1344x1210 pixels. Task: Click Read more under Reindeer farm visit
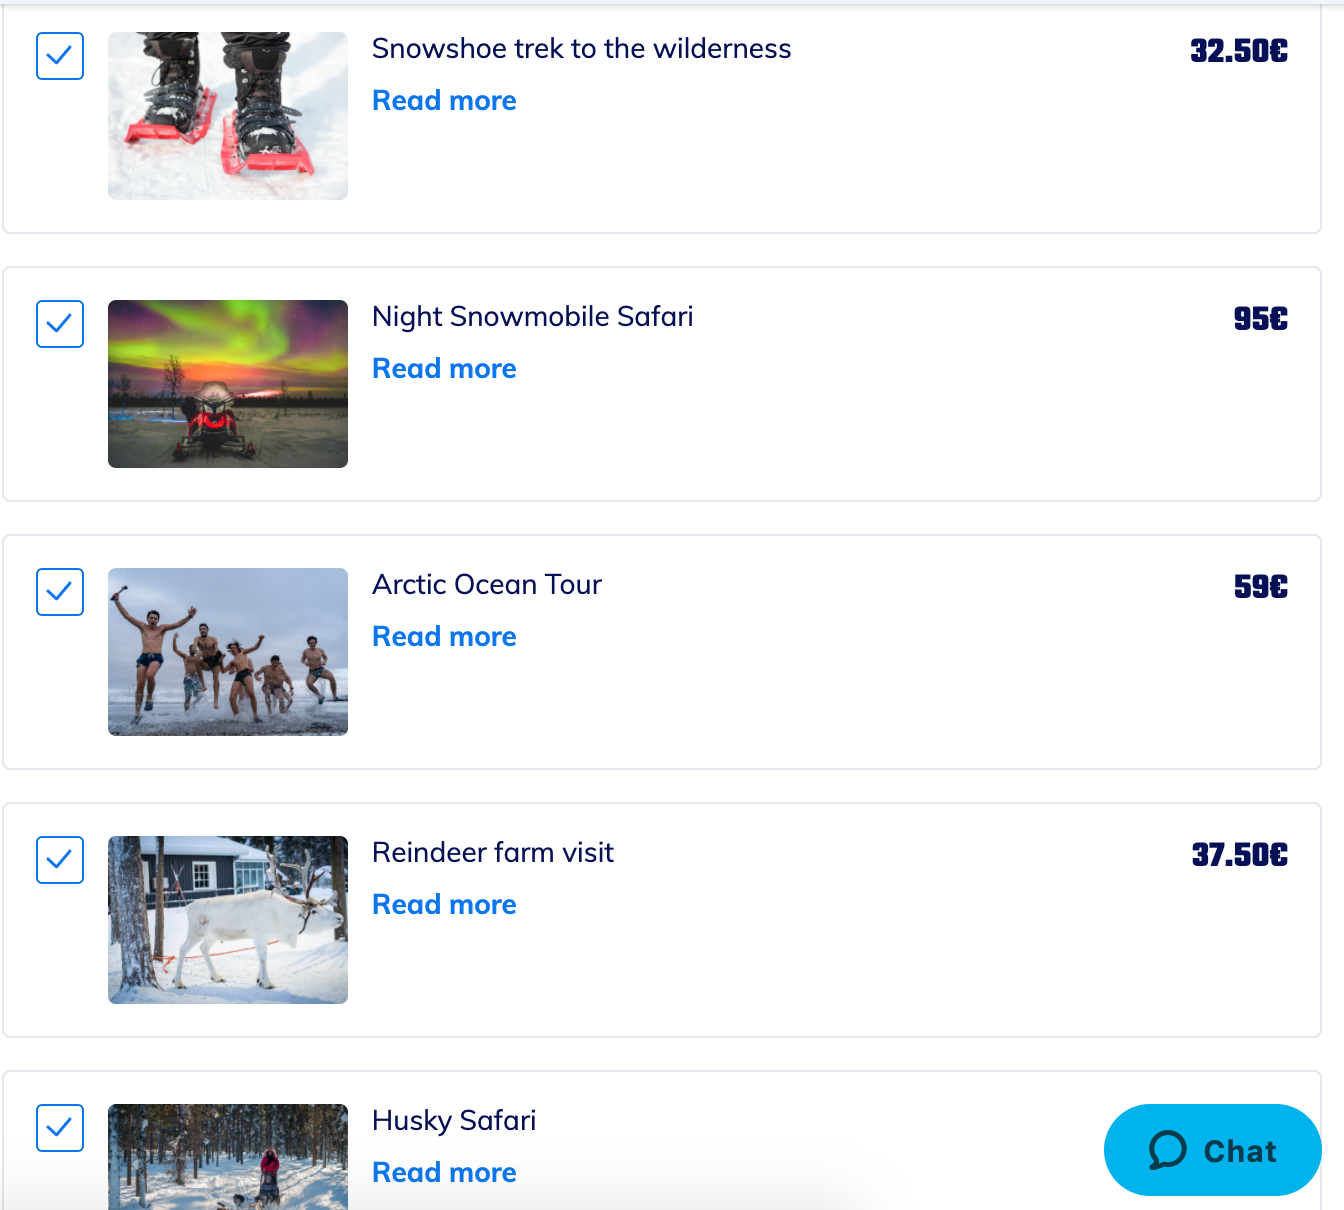coord(444,905)
